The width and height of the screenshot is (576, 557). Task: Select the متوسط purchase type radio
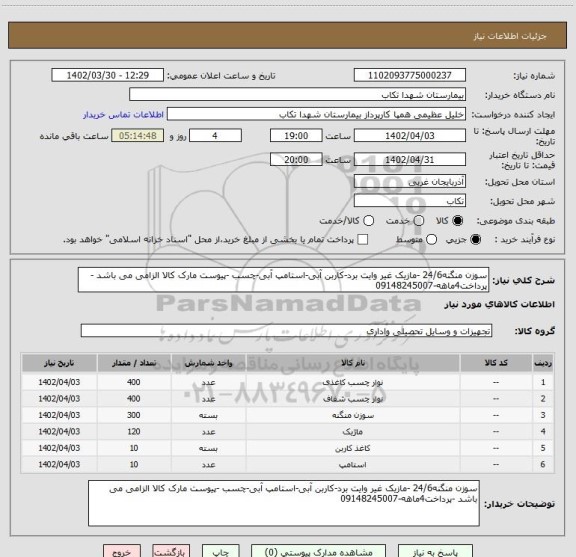coord(431,240)
